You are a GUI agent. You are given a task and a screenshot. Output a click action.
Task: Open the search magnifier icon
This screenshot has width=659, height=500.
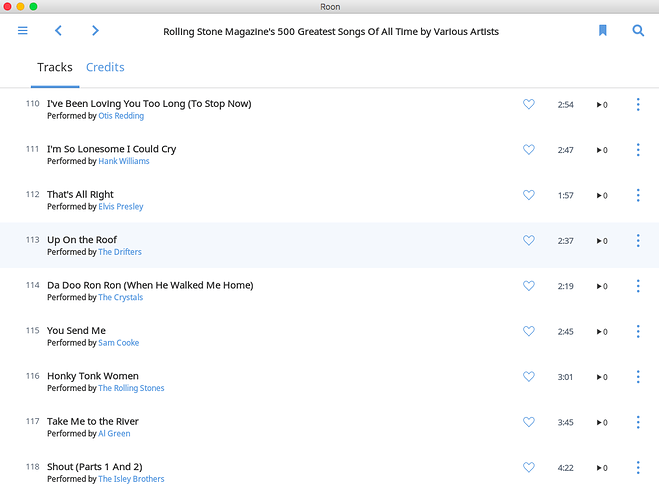pos(638,30)
